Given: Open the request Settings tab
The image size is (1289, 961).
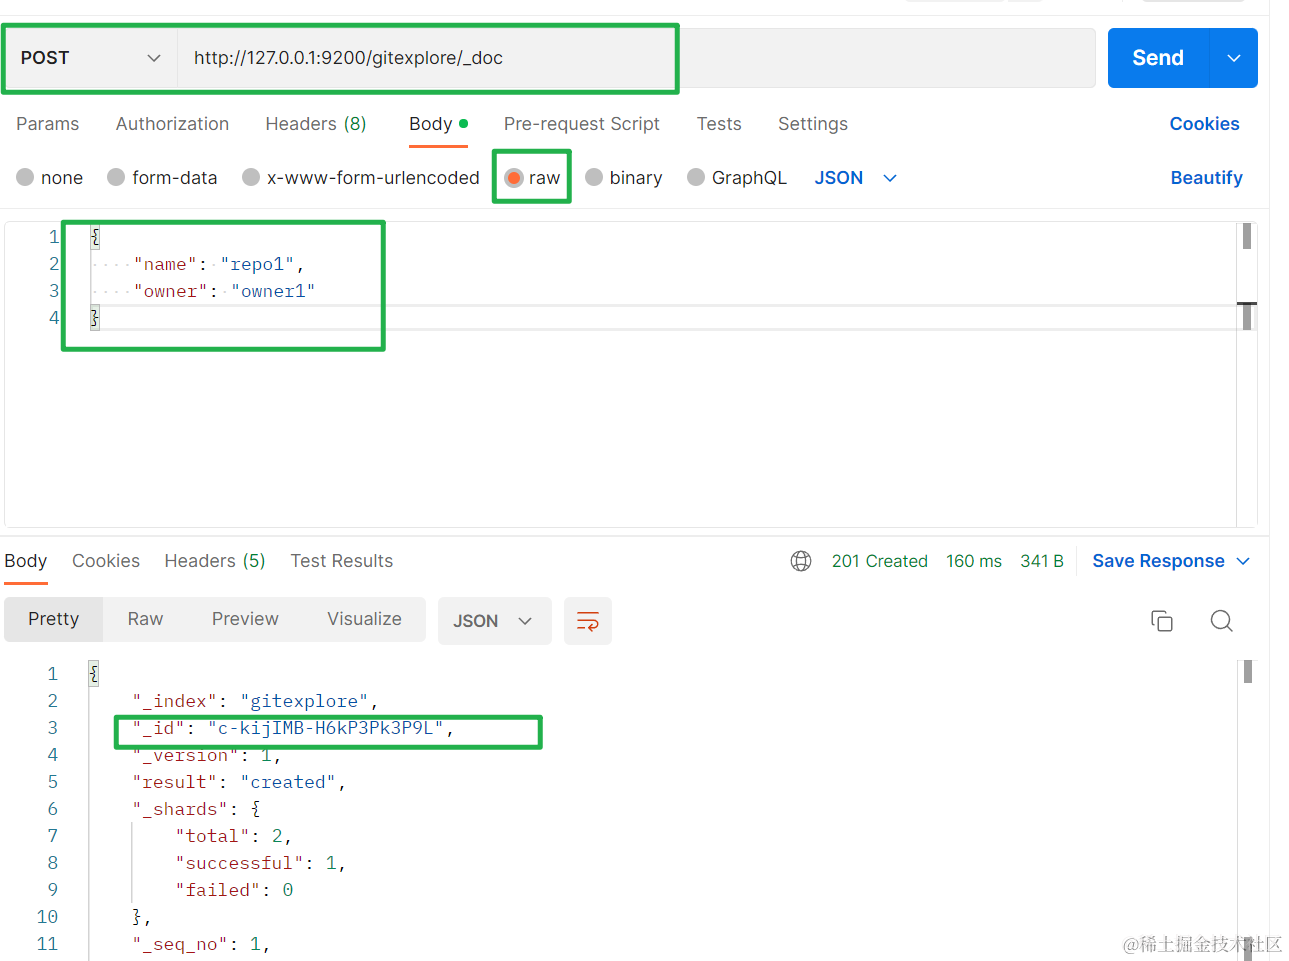Looking at the screenshot, I should tap(813, 124).
